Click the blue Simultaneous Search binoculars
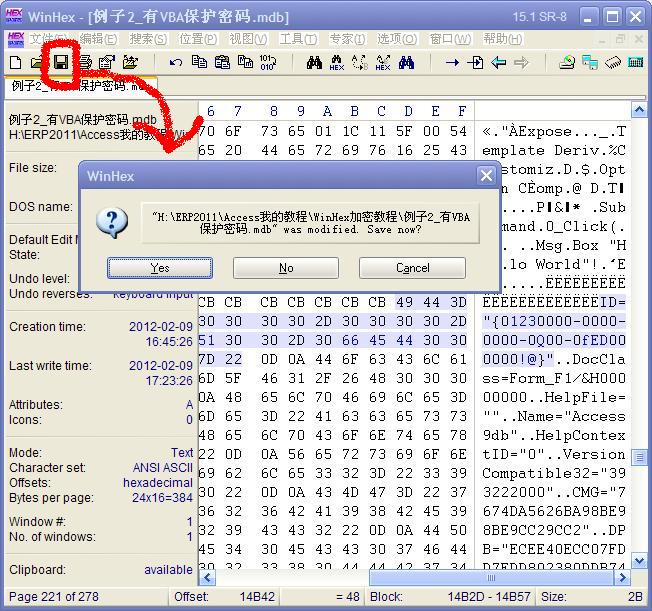Viewport: 652px width, 611px height. [x=406, y=63]
